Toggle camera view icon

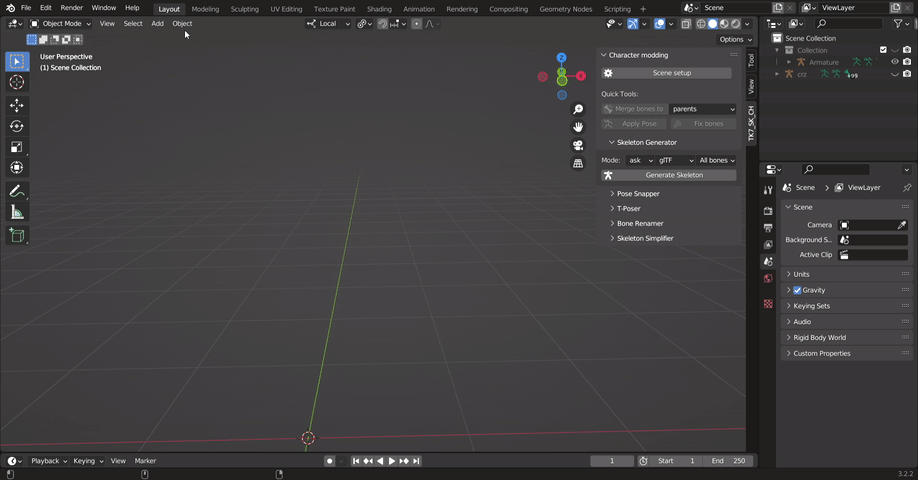click(x=578, y=145)
